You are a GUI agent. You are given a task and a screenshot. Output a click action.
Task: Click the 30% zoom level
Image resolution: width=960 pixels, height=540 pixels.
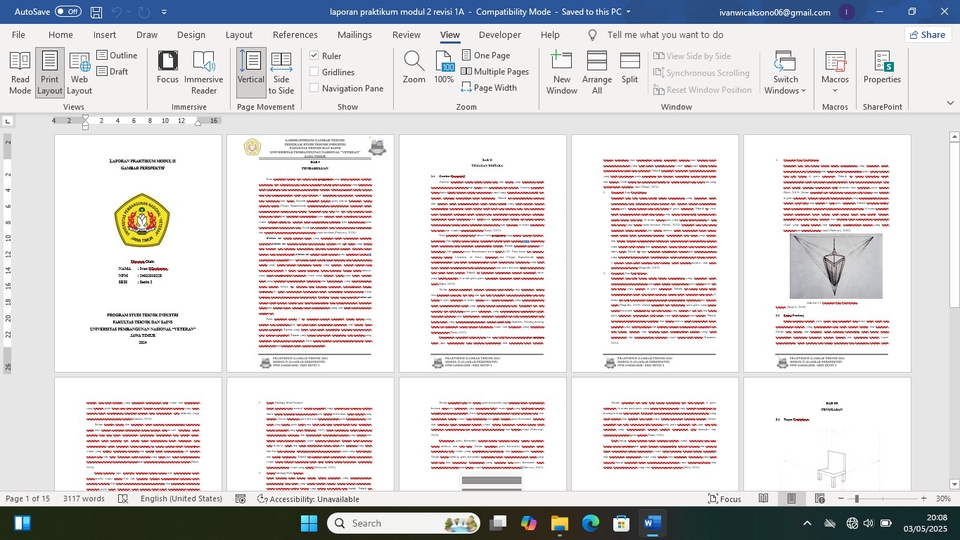coord(943,499)
